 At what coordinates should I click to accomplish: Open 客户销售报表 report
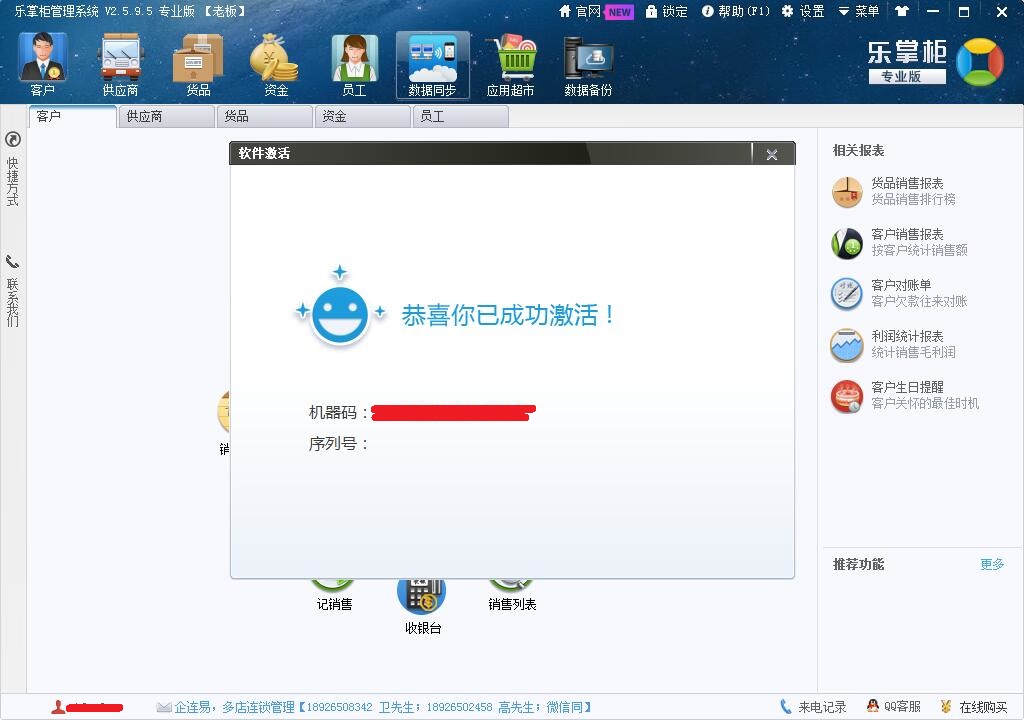click(x=899, y=242)
